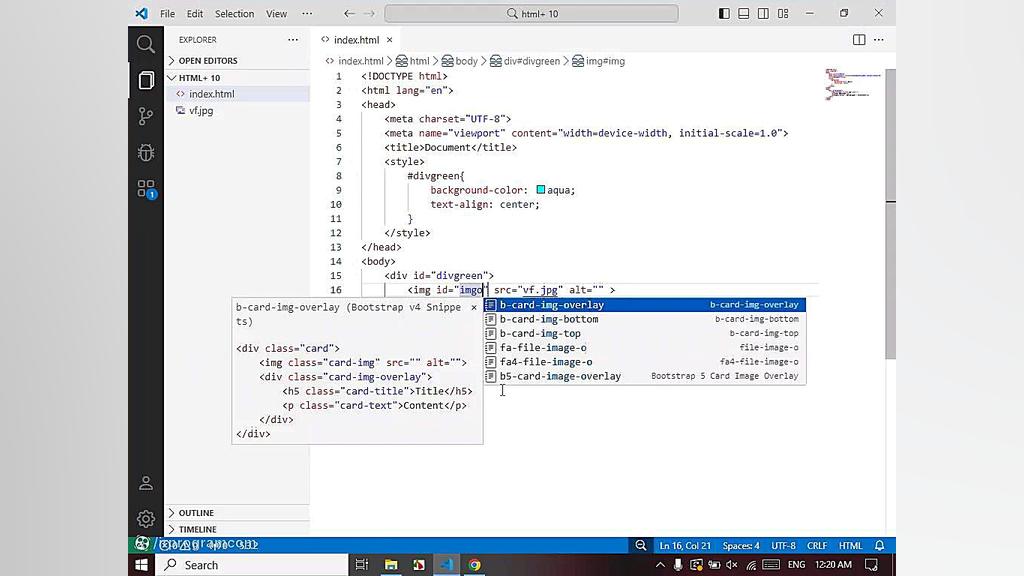The width and height of the screenshot is (1024, 576).
Task: Expand the TIMELINE section
Action: pos(237,529)
